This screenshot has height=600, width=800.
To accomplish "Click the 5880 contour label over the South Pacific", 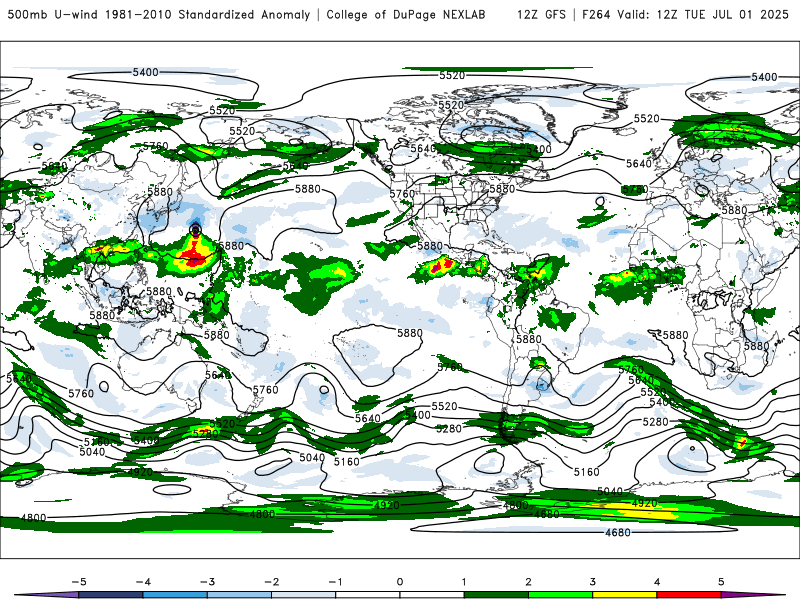I will (410, 333).
